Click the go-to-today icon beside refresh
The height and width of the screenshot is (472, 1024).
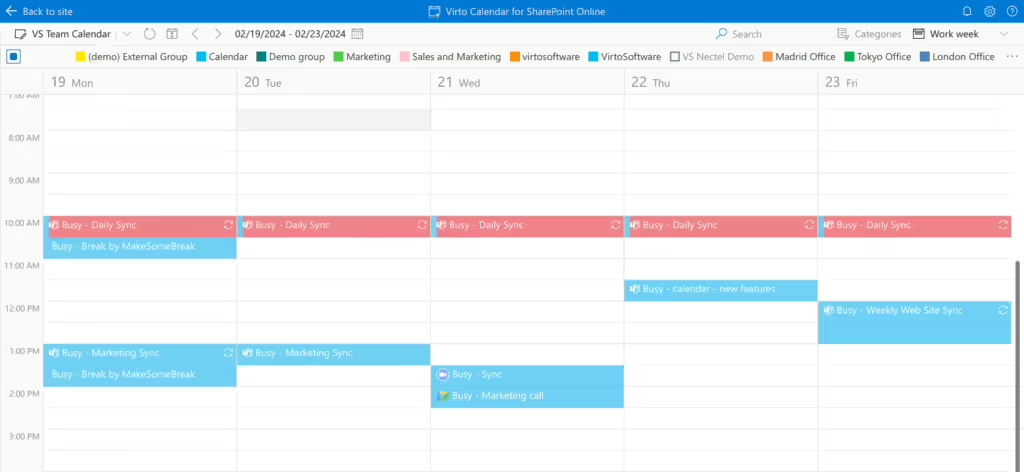coord(172,34)
